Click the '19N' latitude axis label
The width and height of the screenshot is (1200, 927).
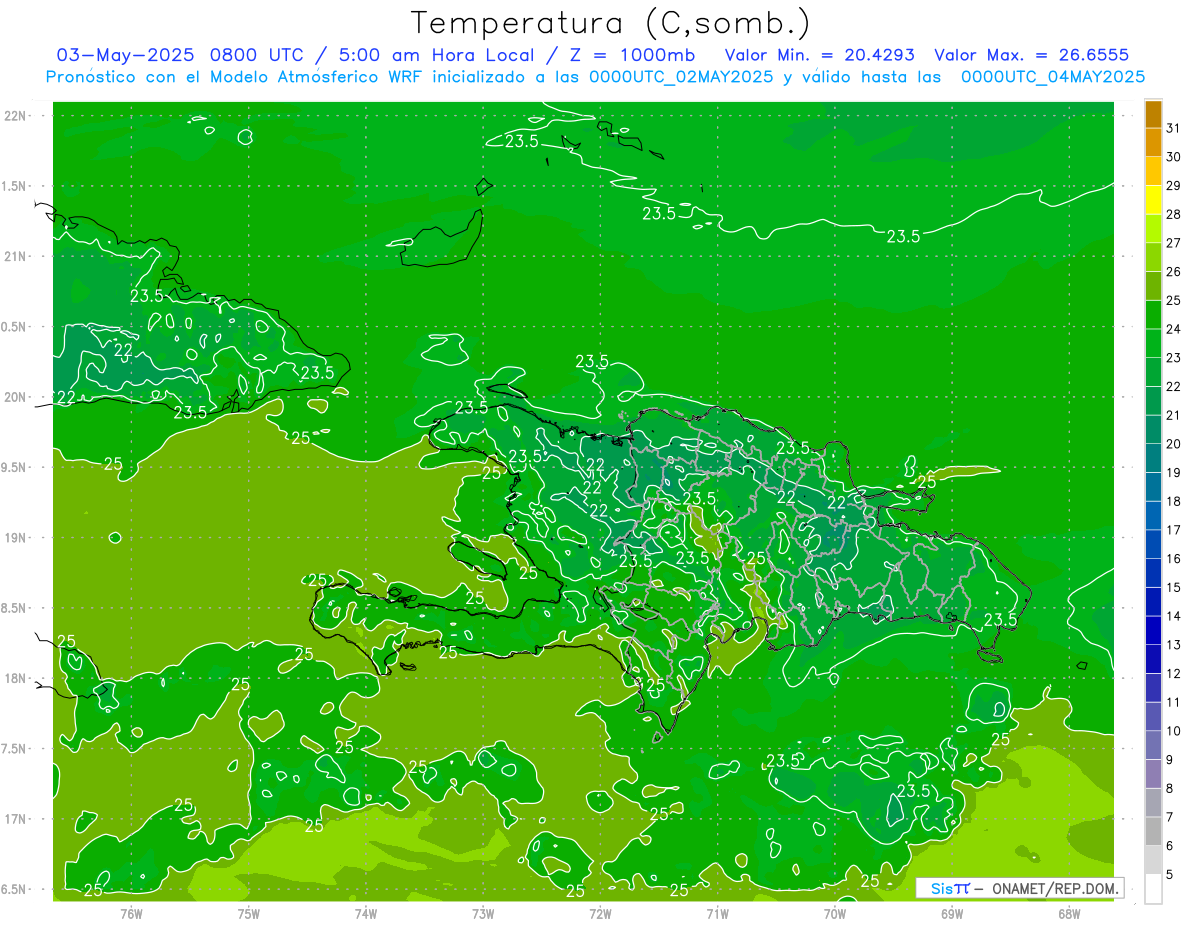click(x=15, y=537)
